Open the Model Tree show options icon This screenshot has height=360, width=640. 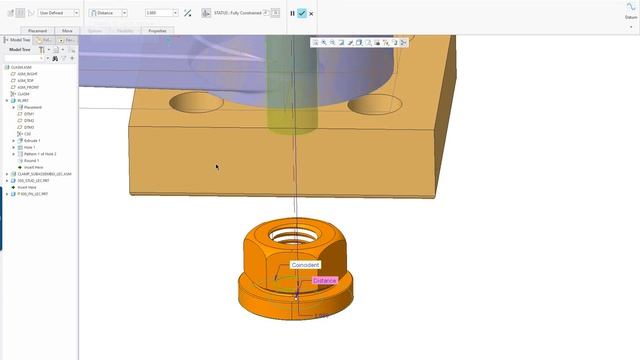tap(56, 50)
